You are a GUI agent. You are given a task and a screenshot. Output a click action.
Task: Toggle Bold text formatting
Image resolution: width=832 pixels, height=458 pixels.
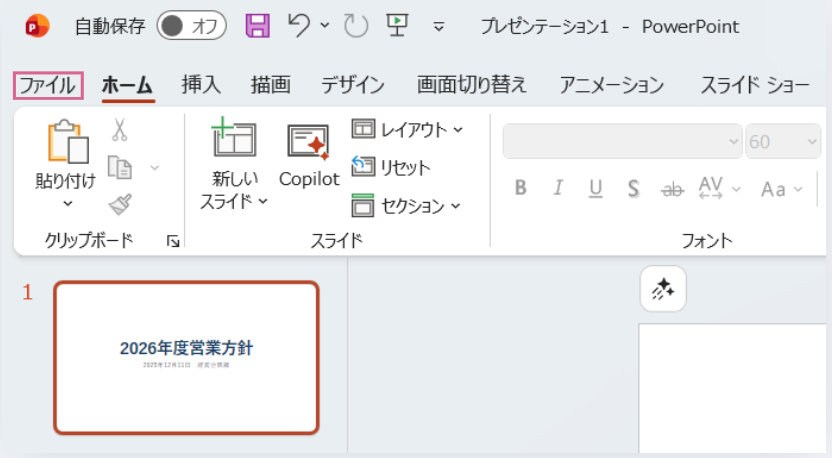[x=520, y=188]
